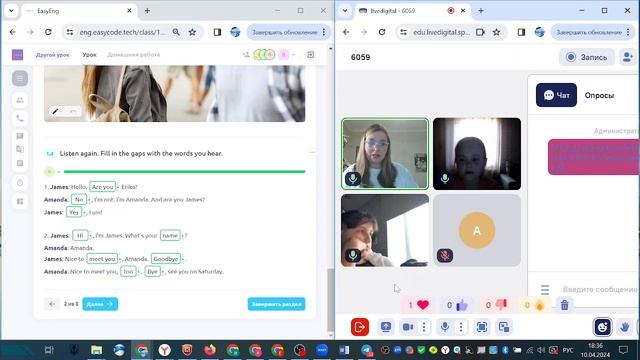Open the Домашняя работа tab
640x360 pixels.
pyautogui.click(x=133, y=55)
